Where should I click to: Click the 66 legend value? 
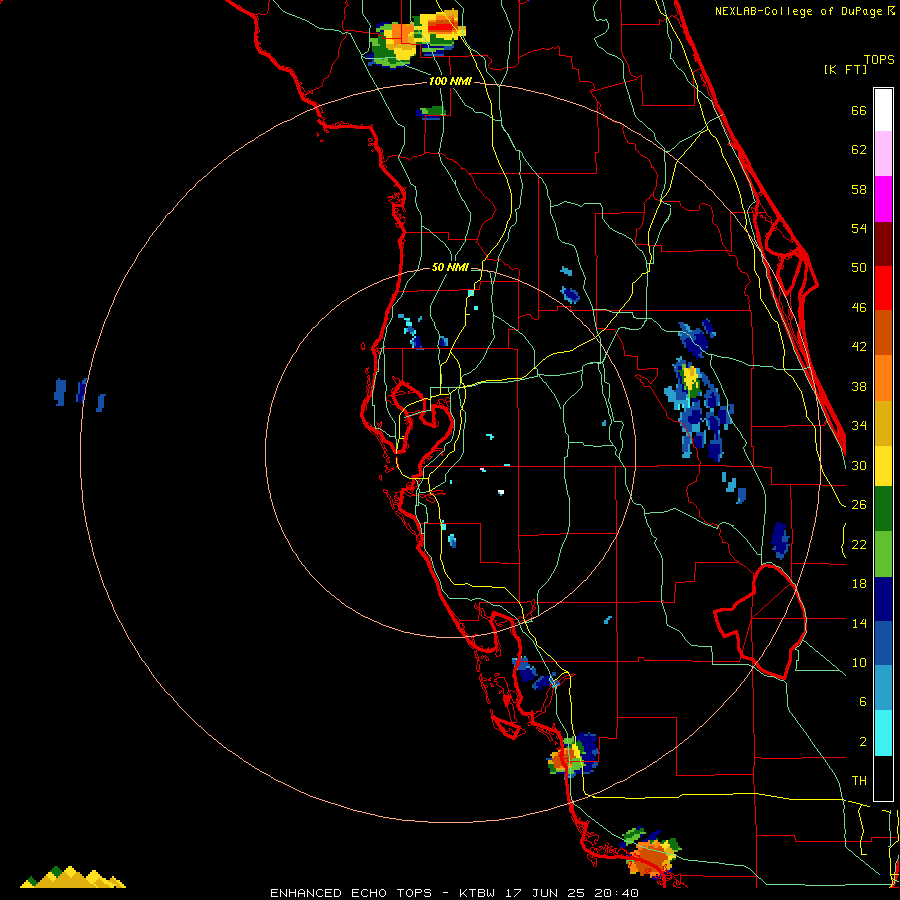859,111
